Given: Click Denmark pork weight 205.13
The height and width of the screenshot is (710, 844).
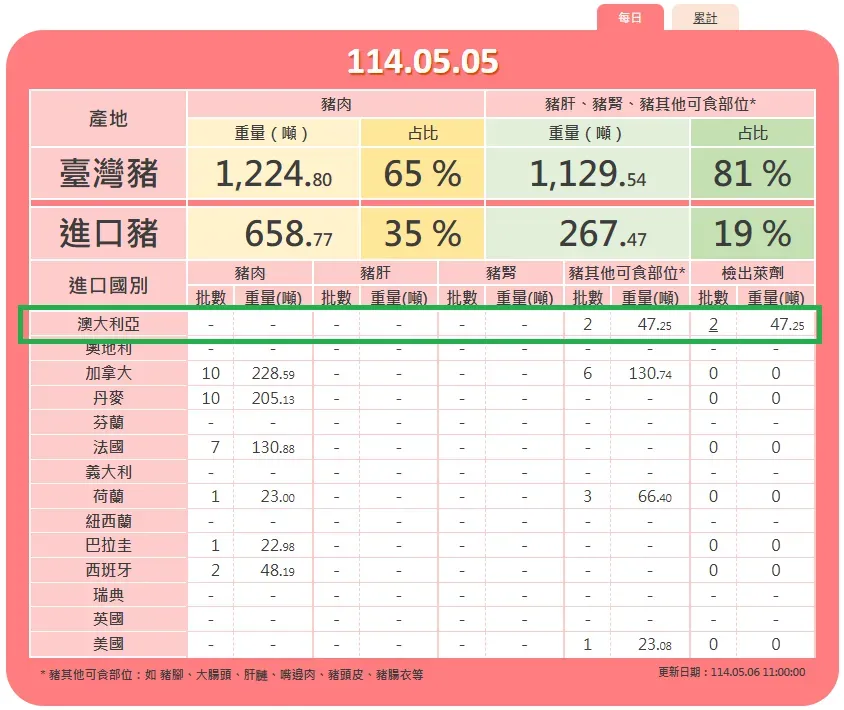Looking at the screenshot, I should 273,398.
